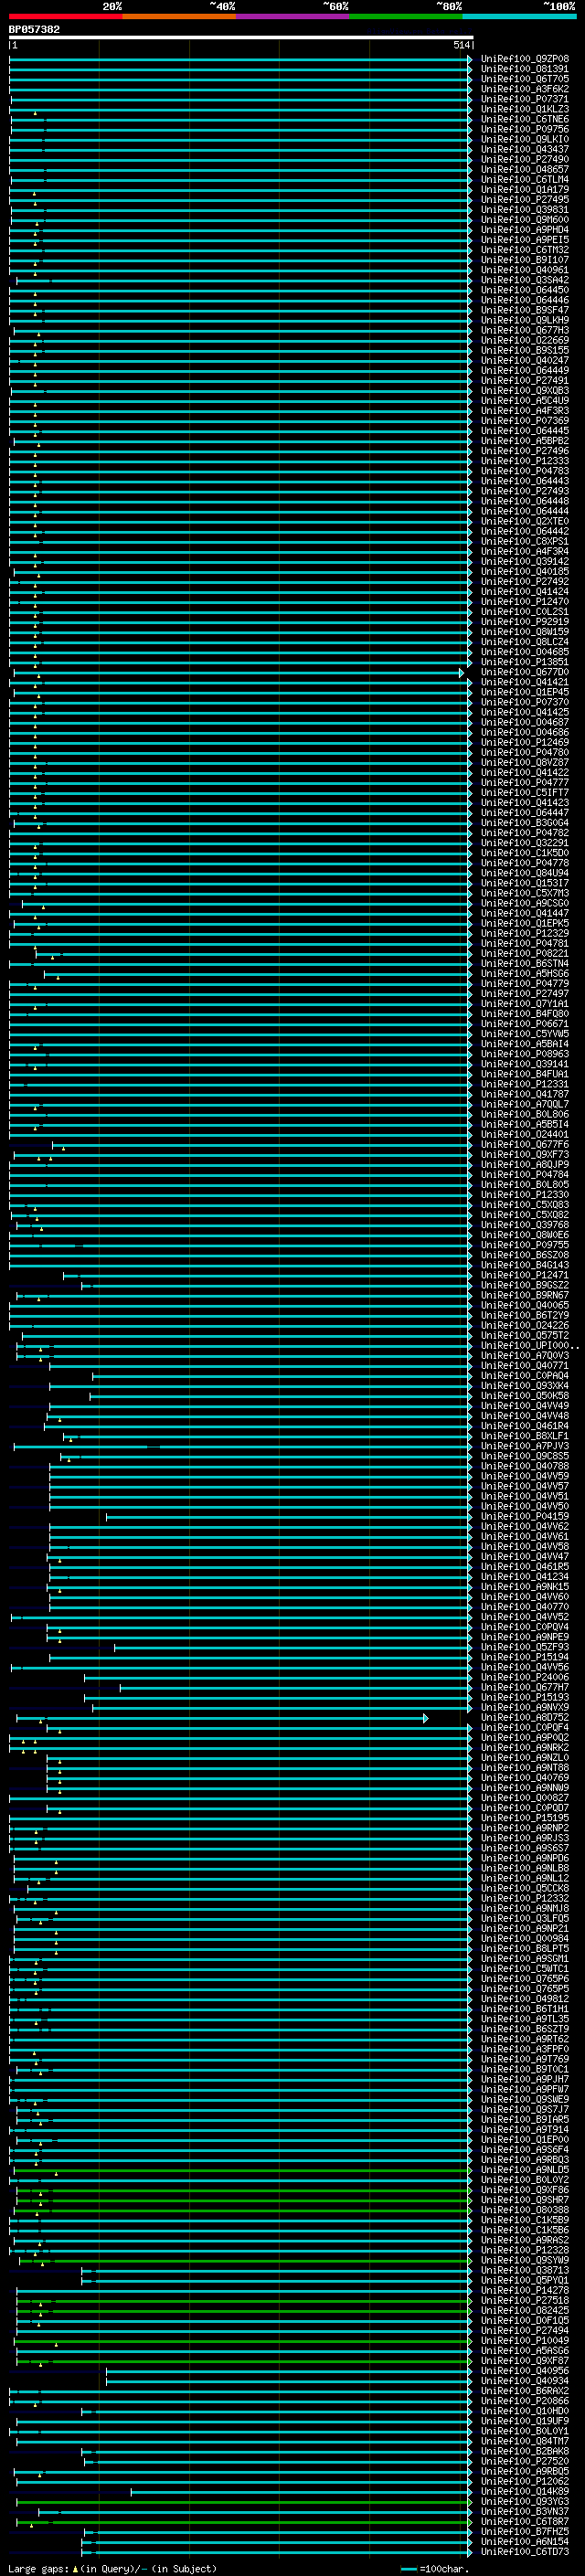Select hit label UniRef100_P04783
The width and height of the screenshot is (585, 2576).
point(525,471)
